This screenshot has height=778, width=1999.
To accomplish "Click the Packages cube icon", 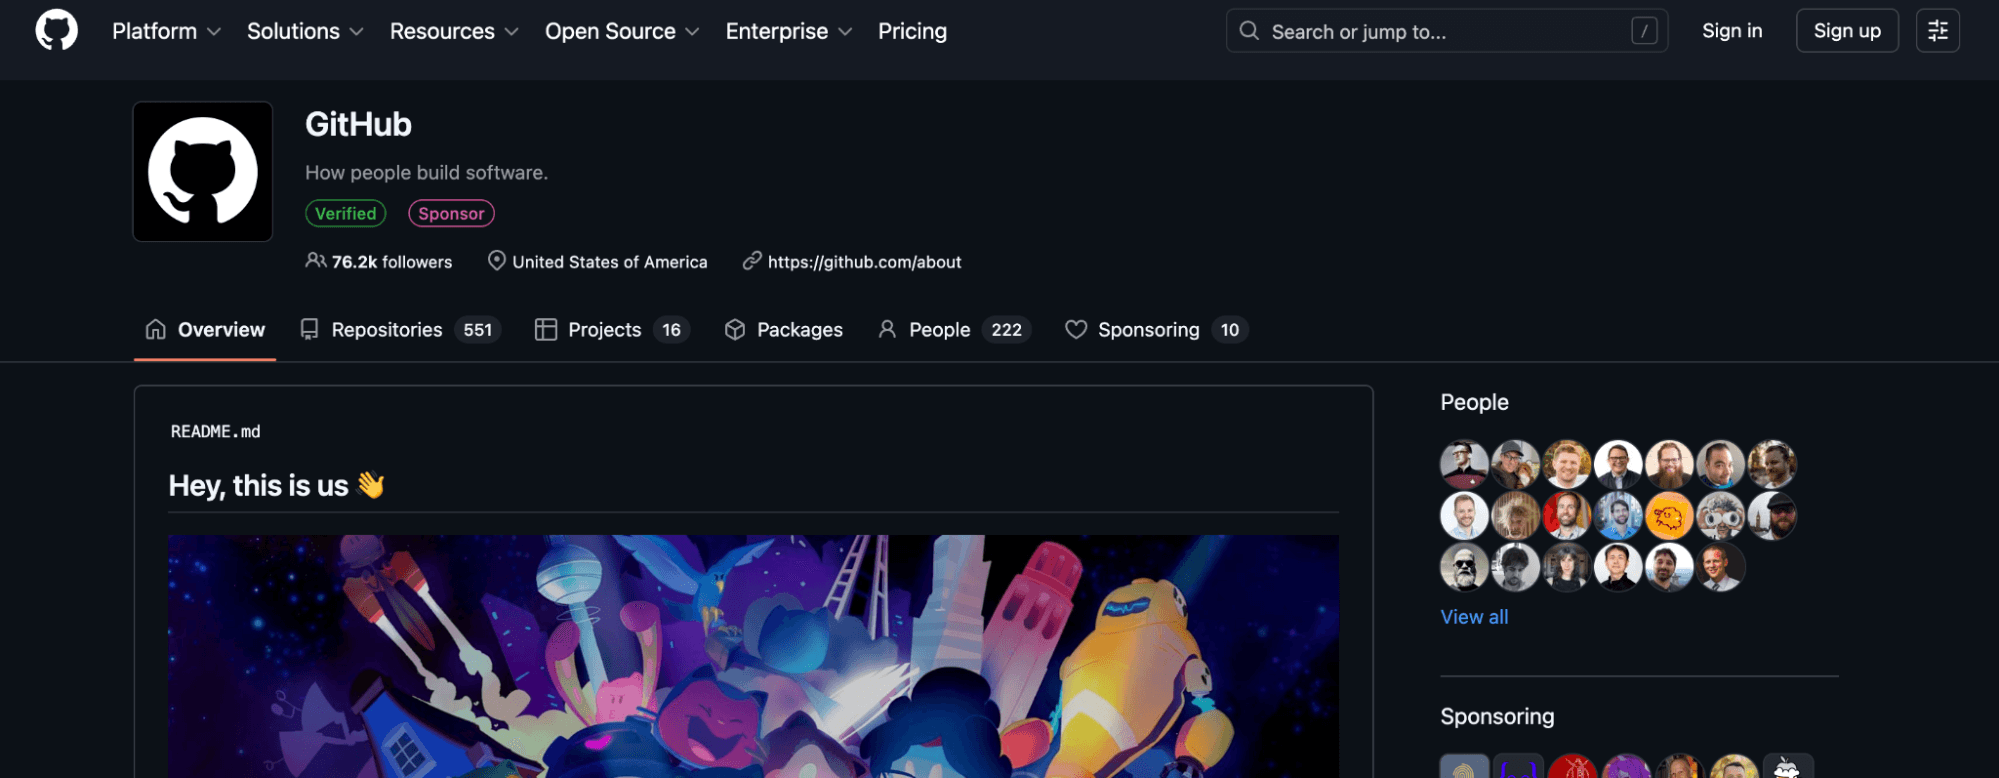I will point(735,329).
